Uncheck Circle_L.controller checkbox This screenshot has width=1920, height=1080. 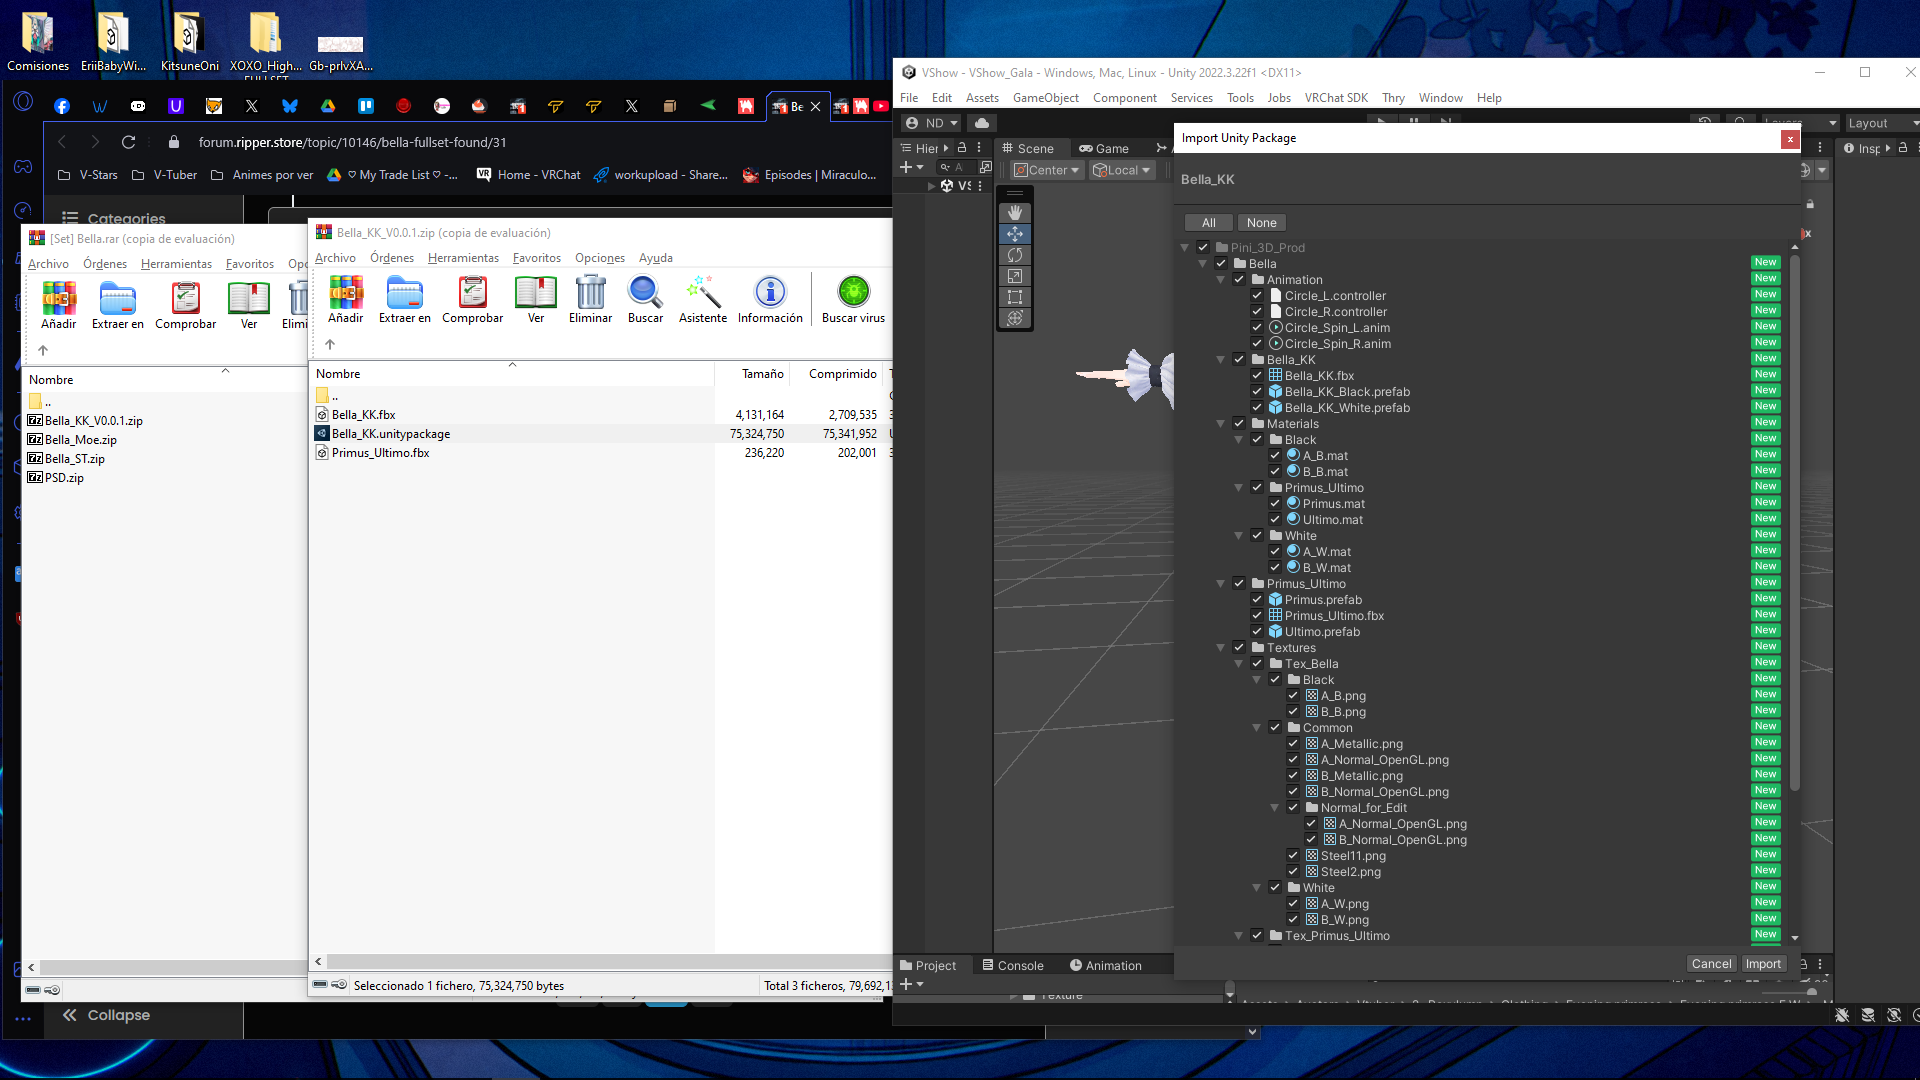pos(1257,295)
